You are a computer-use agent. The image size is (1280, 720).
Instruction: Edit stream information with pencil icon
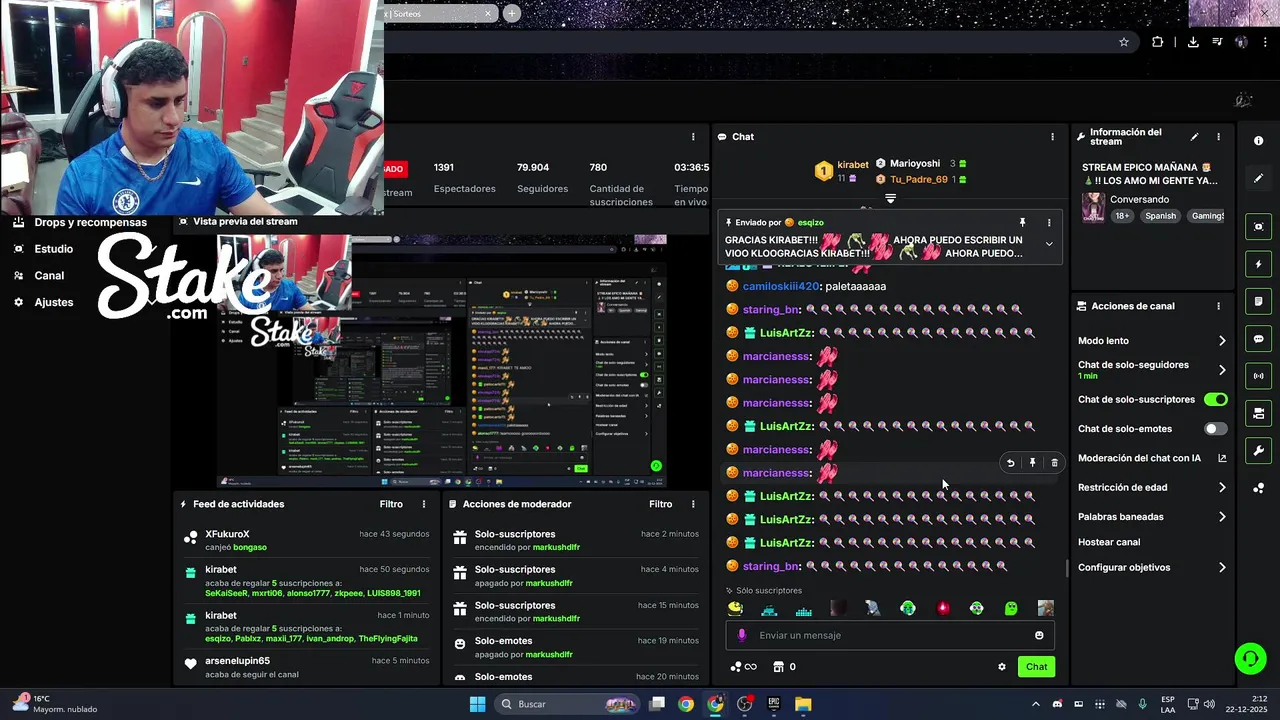[1194, 137]
